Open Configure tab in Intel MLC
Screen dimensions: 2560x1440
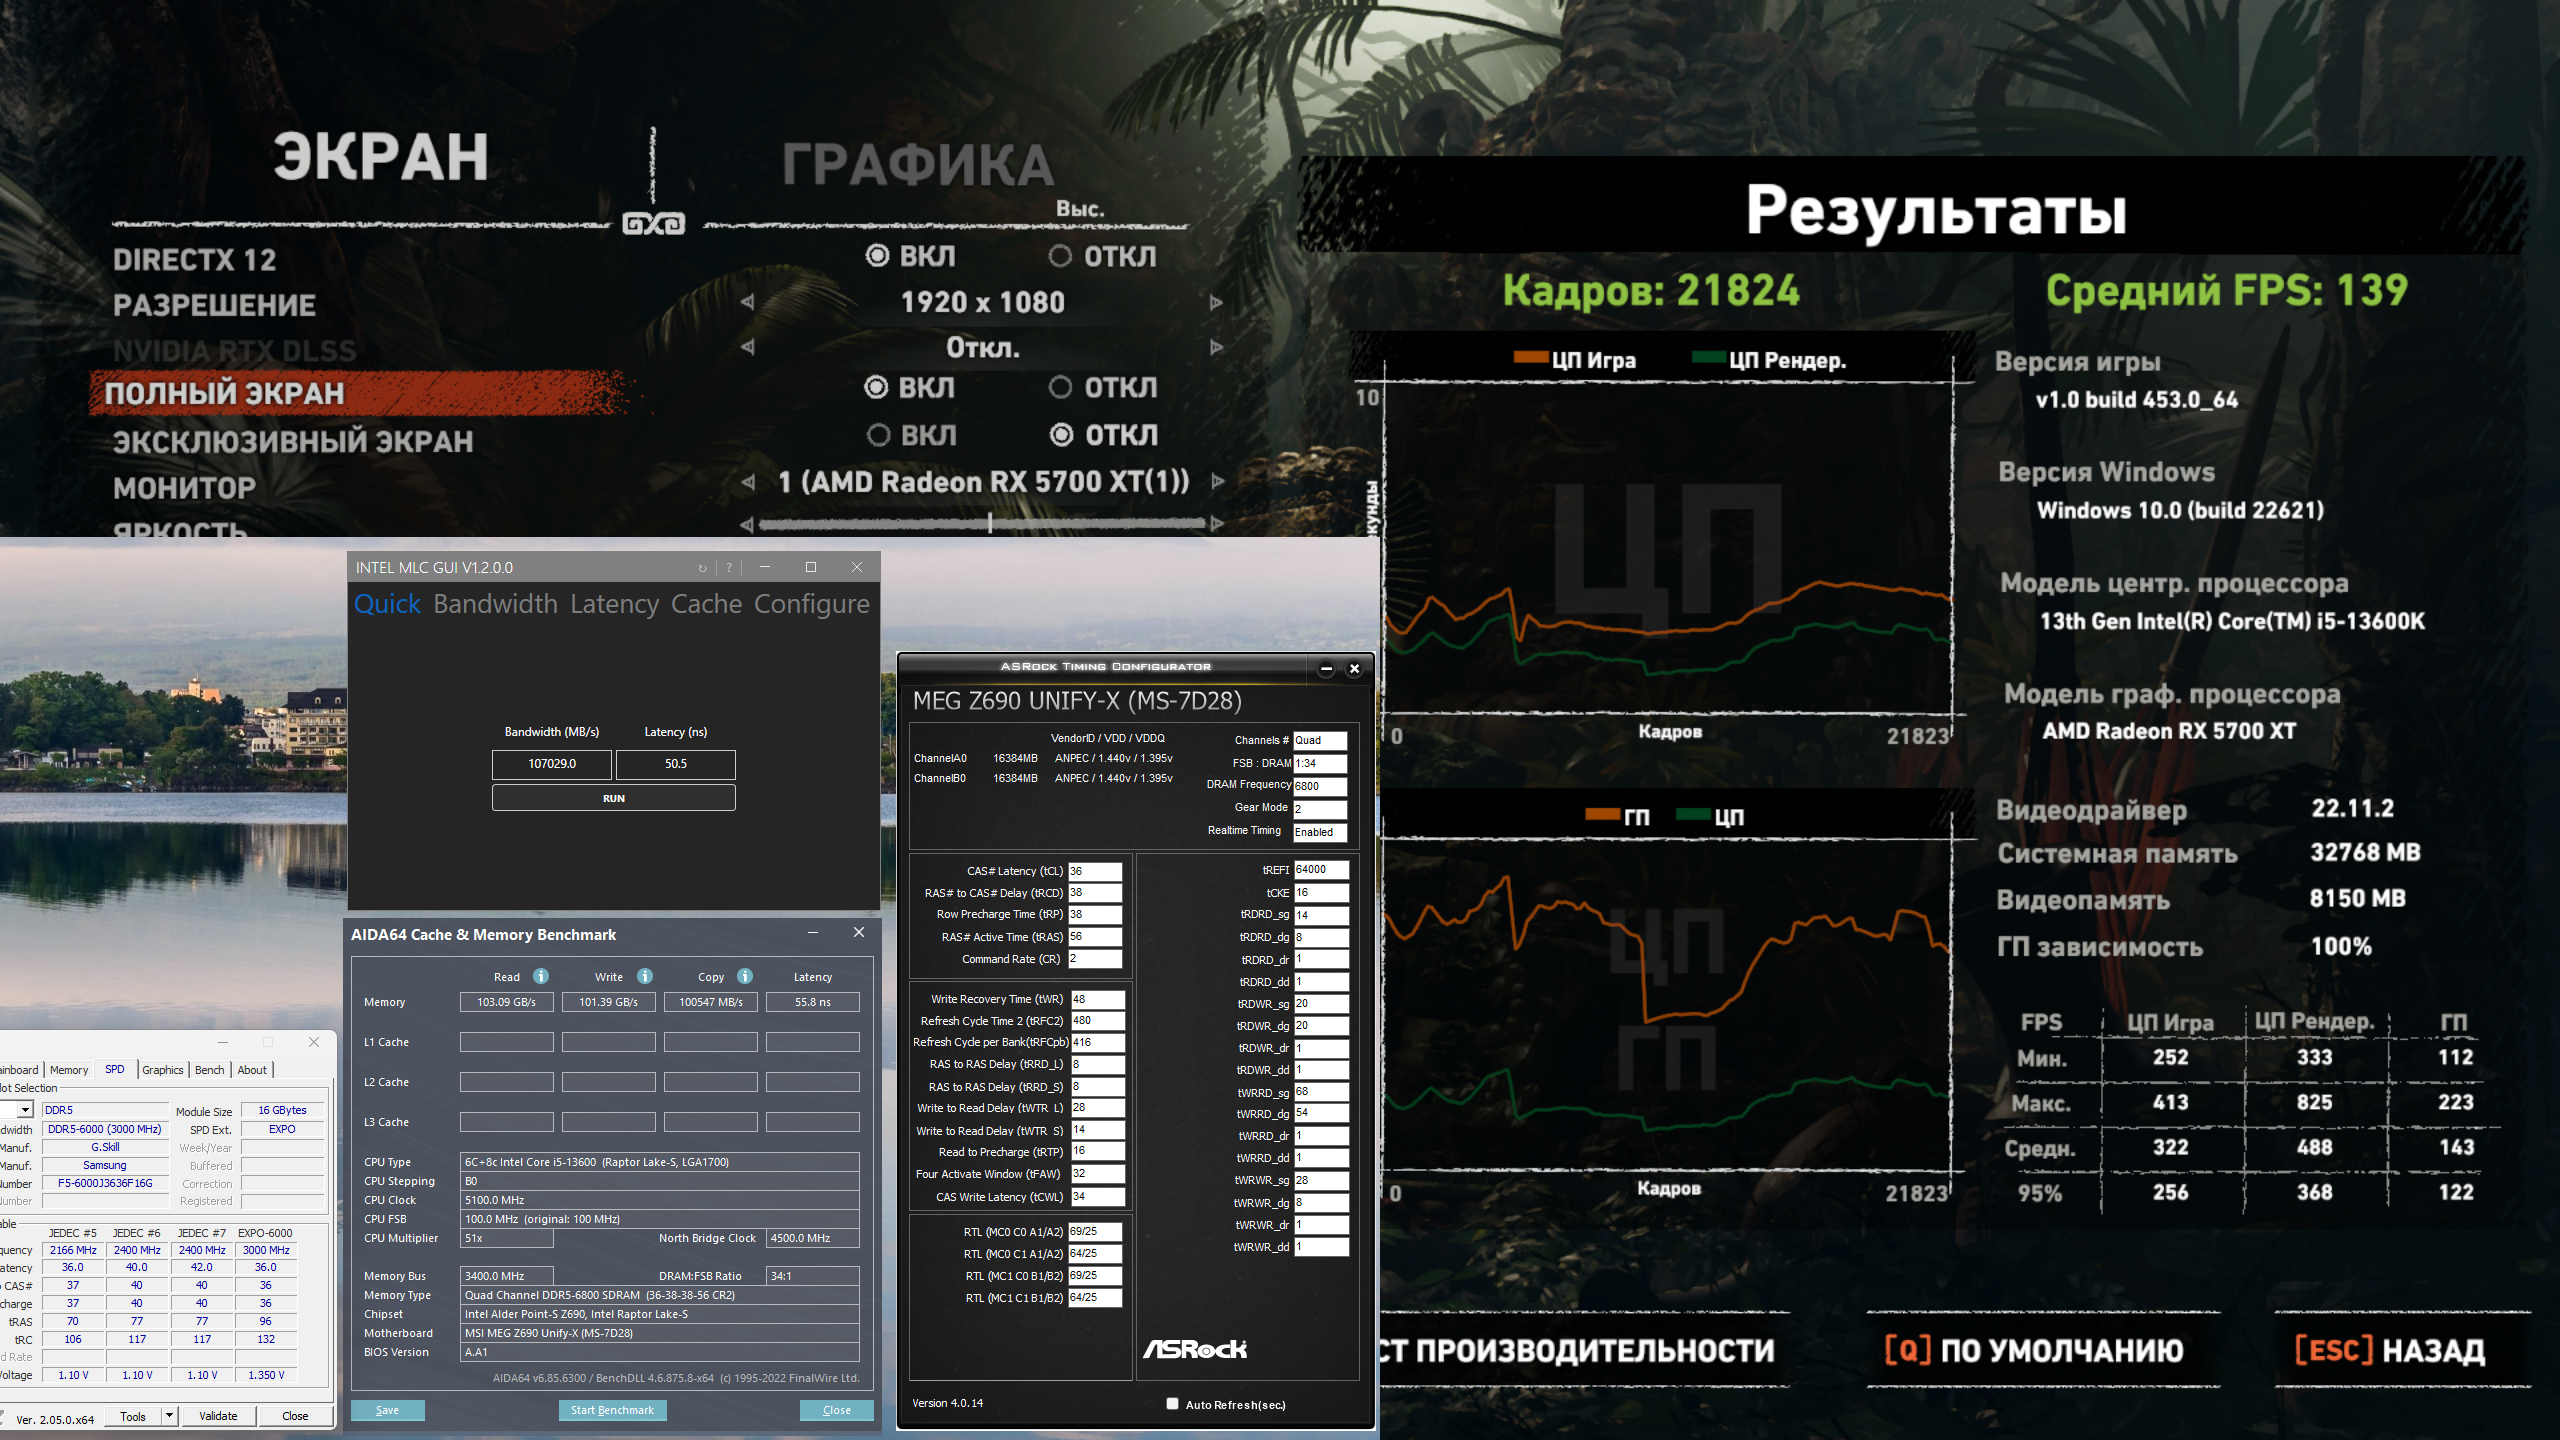811,604
